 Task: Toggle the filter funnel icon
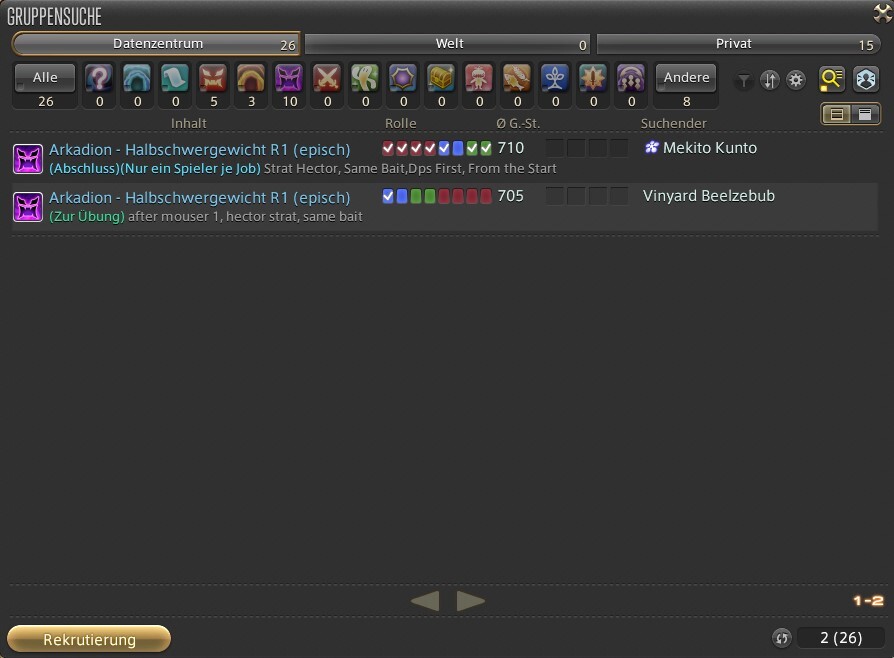coord(743,81)
